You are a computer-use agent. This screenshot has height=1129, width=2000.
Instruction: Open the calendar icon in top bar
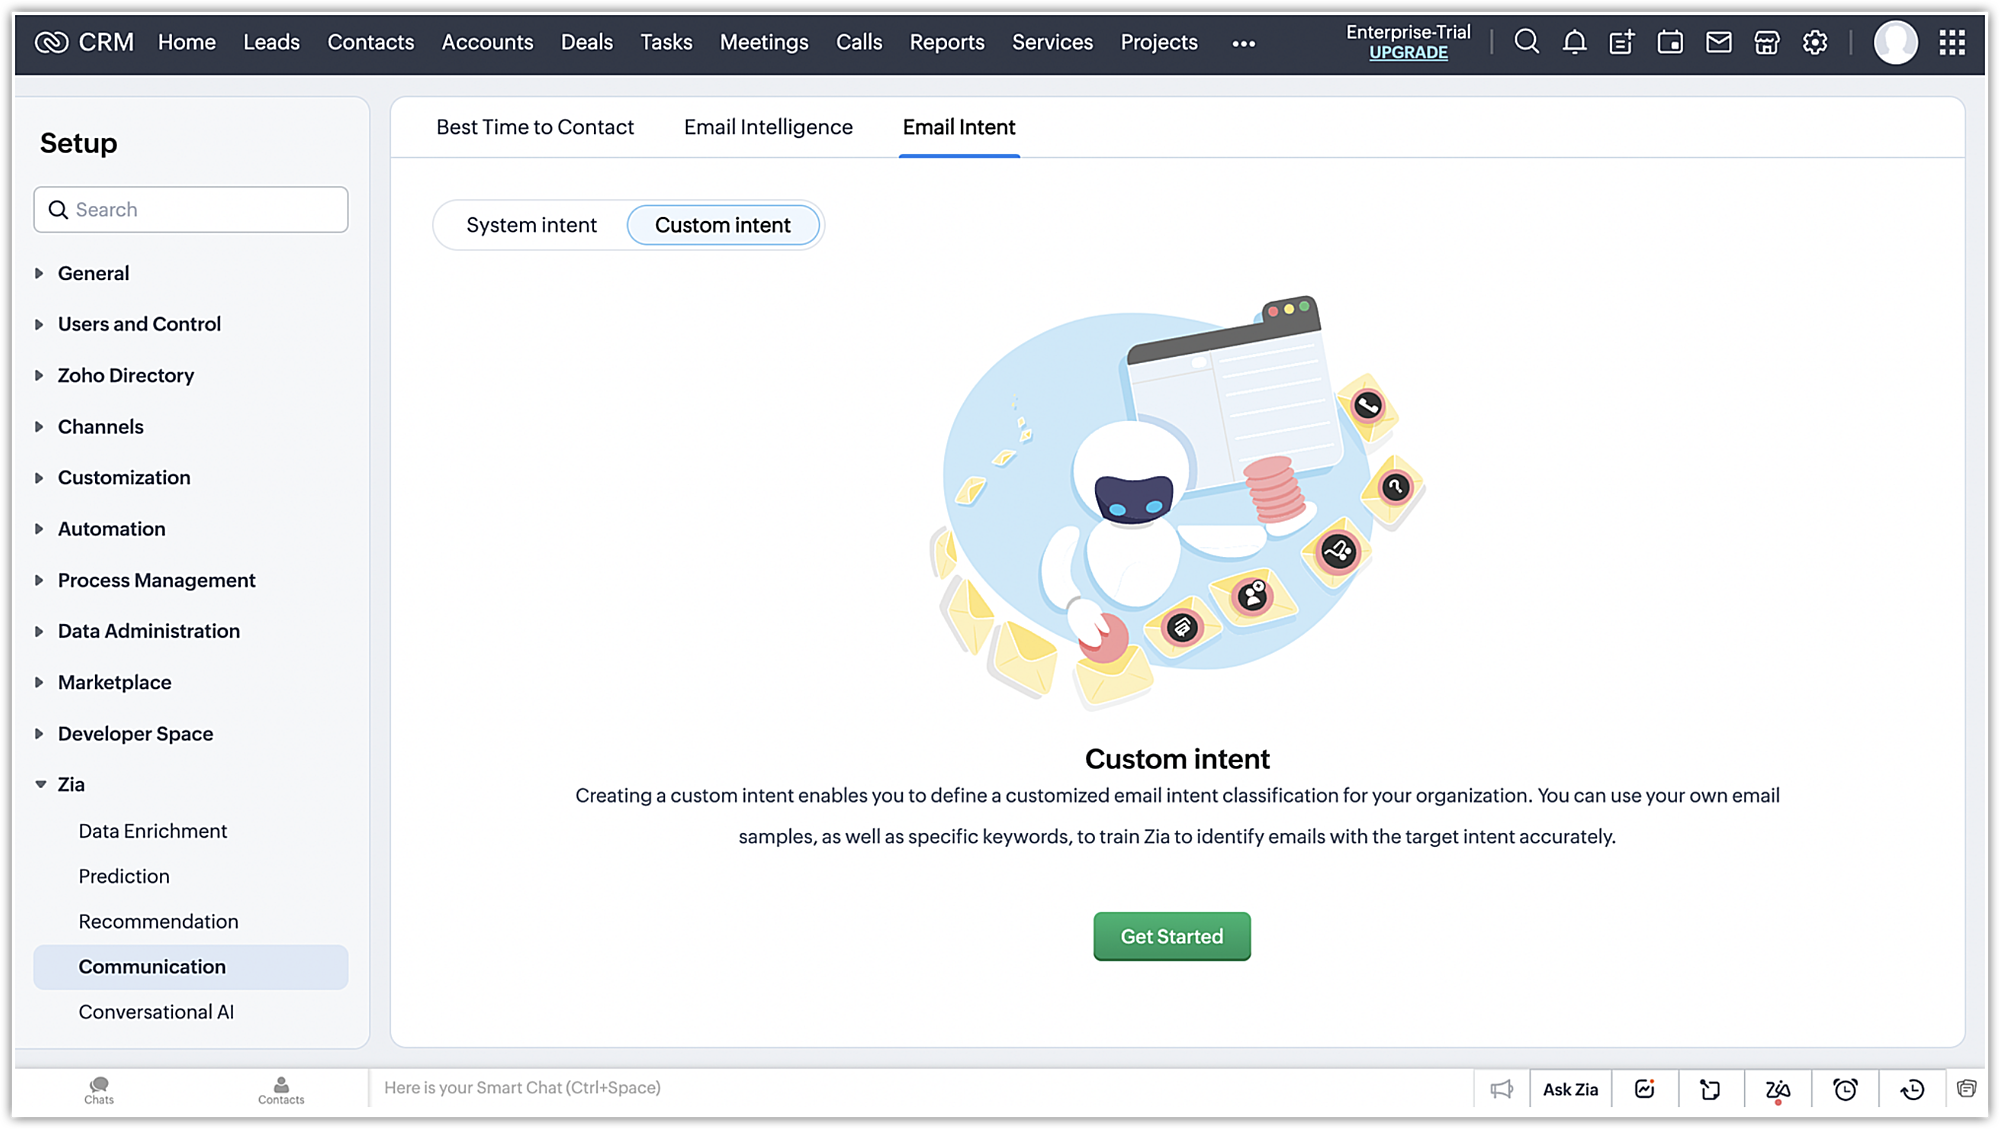pyautogui.click(x=1670, y=42)
